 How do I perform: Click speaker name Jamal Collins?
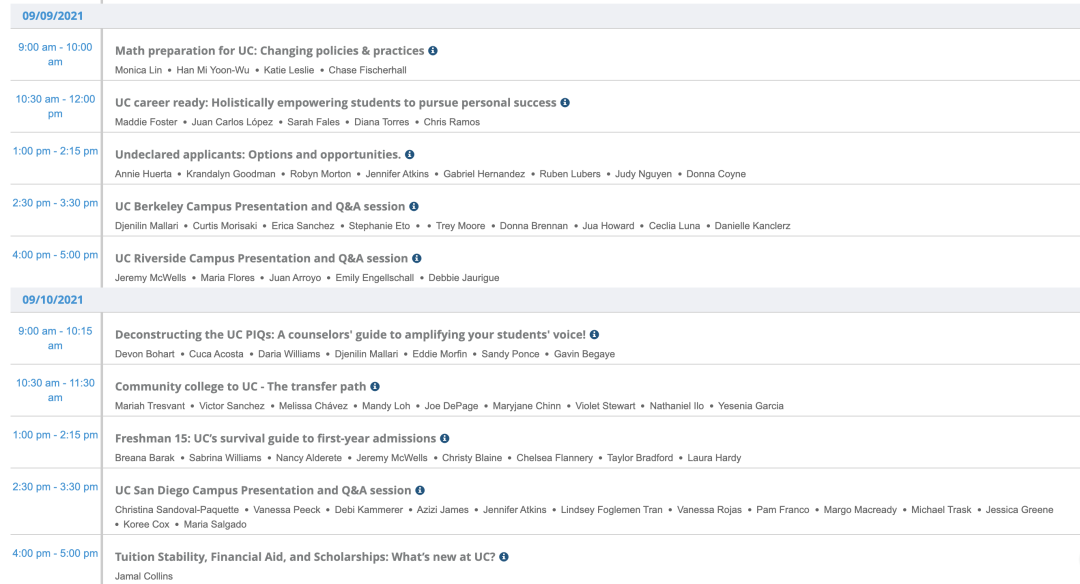[x=144, y=576]
